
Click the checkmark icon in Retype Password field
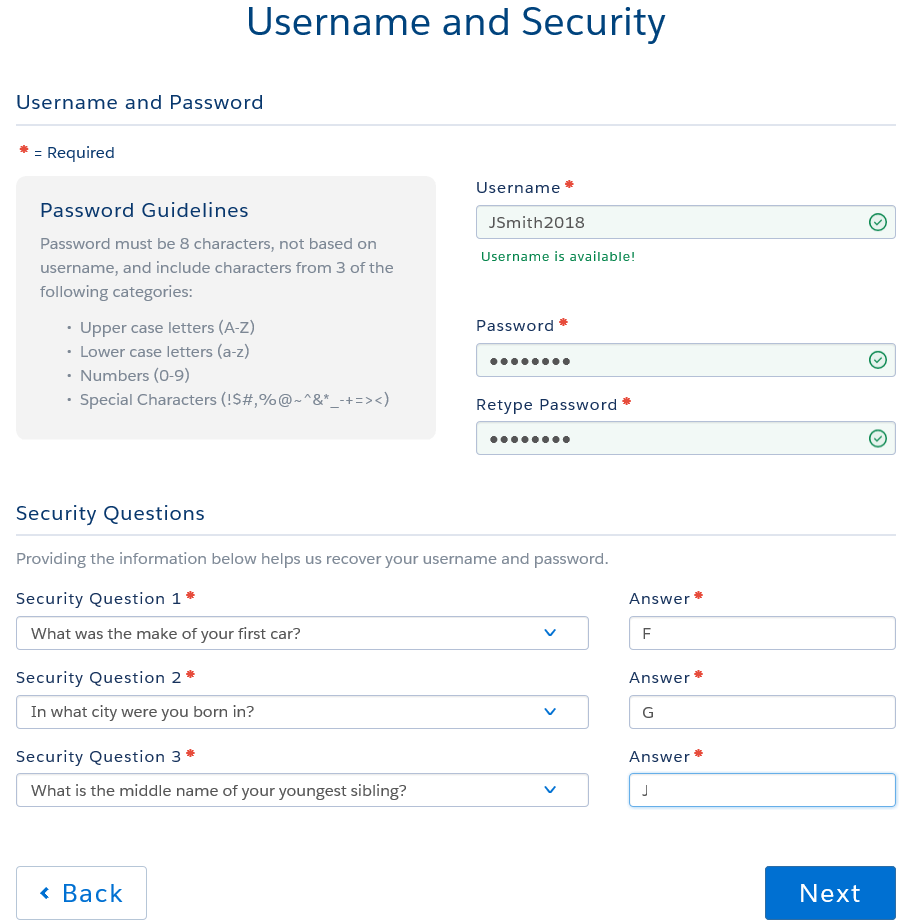877,438
